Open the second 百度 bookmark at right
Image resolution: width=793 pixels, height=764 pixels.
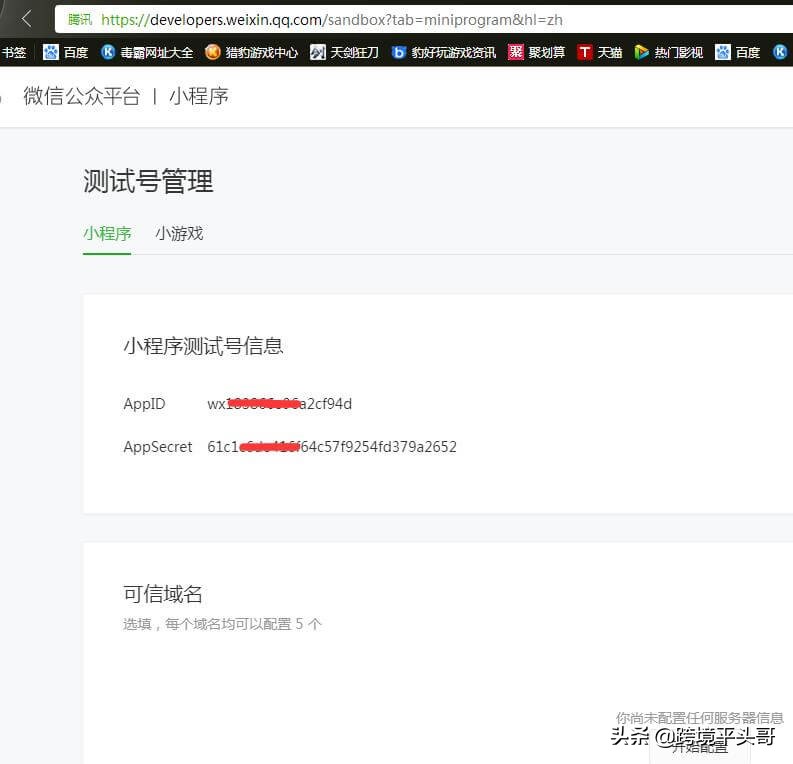pos(737,52)
